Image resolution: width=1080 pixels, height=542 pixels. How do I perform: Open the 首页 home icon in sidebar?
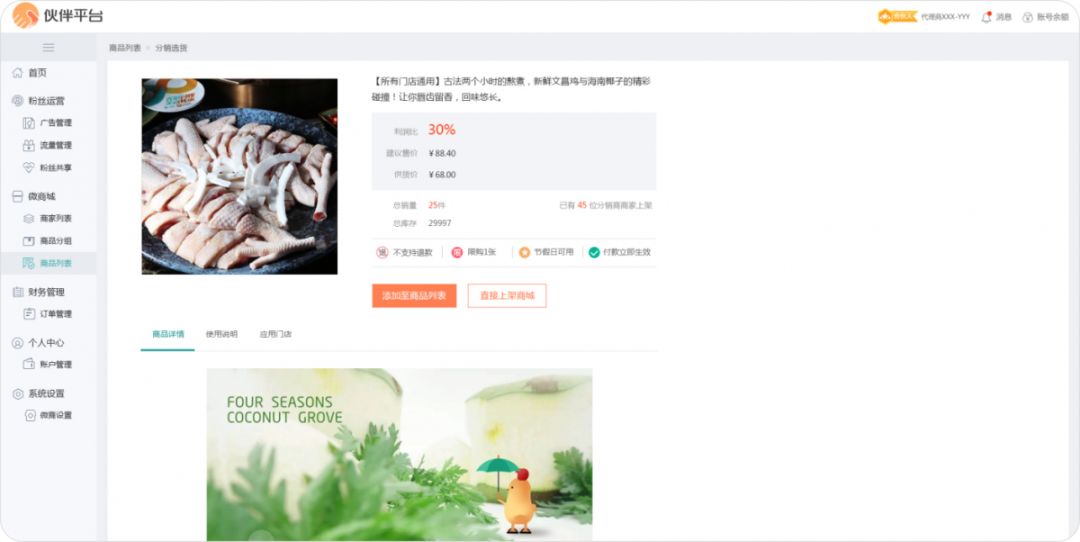tap(17, 72)
